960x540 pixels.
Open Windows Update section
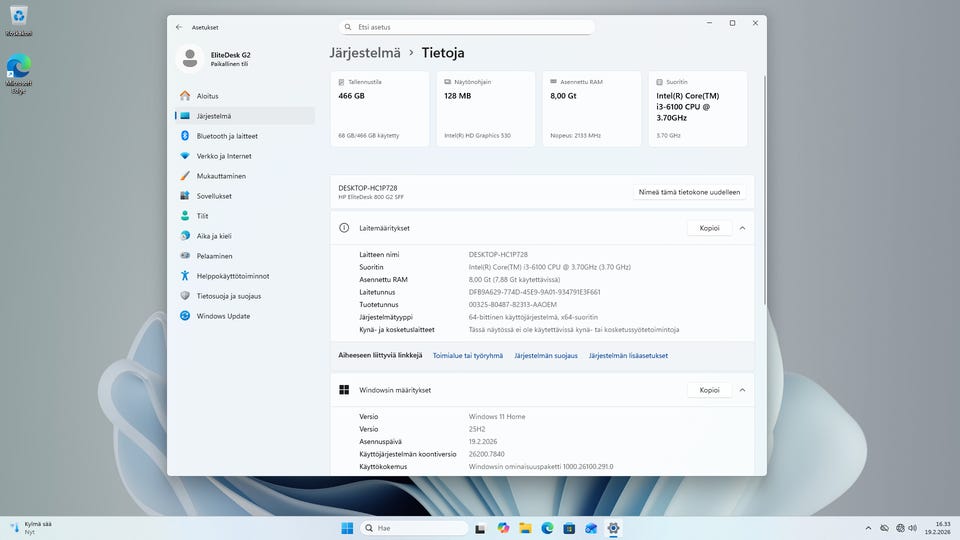[223, 316]
